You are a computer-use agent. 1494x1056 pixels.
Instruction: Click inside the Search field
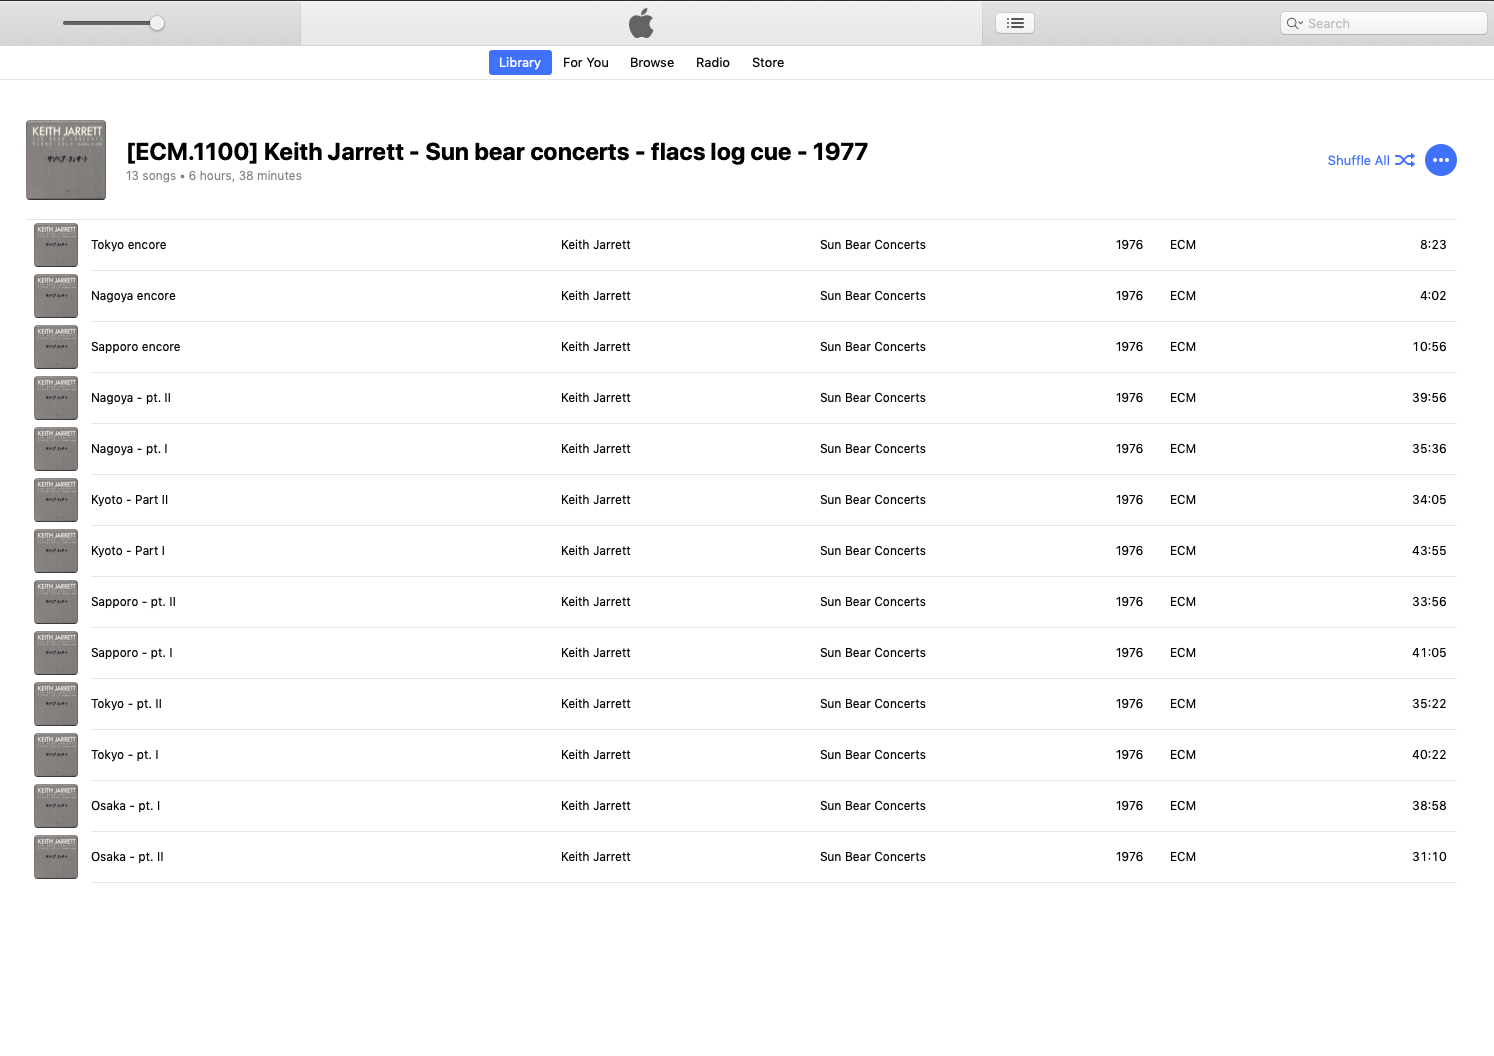[x=1384, y=23]
